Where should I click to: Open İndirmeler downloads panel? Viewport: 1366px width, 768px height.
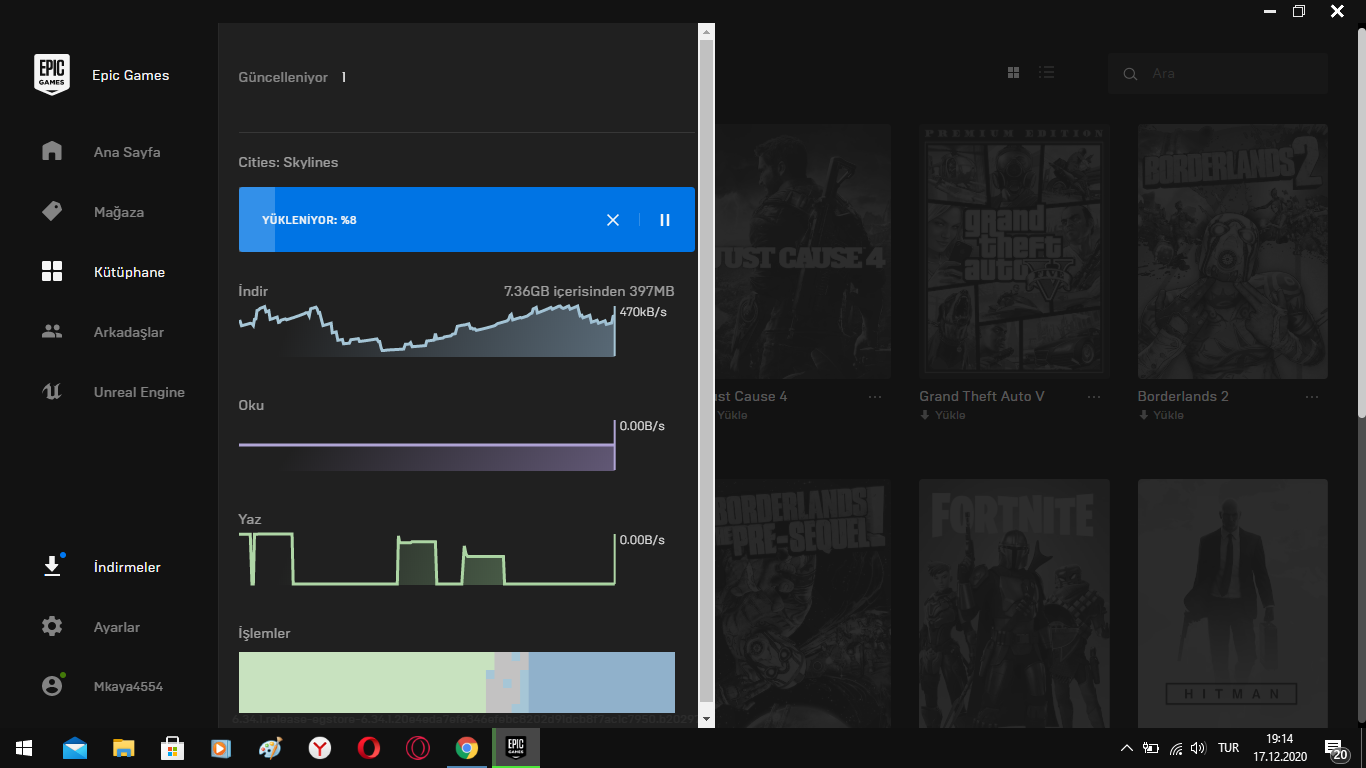point(127,567)
